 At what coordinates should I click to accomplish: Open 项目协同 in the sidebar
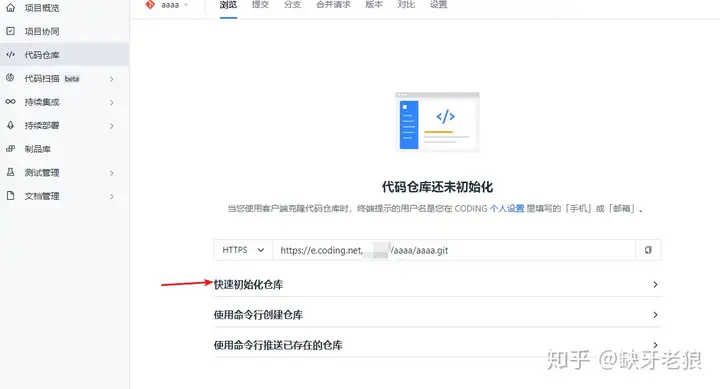tap(64, 31)
